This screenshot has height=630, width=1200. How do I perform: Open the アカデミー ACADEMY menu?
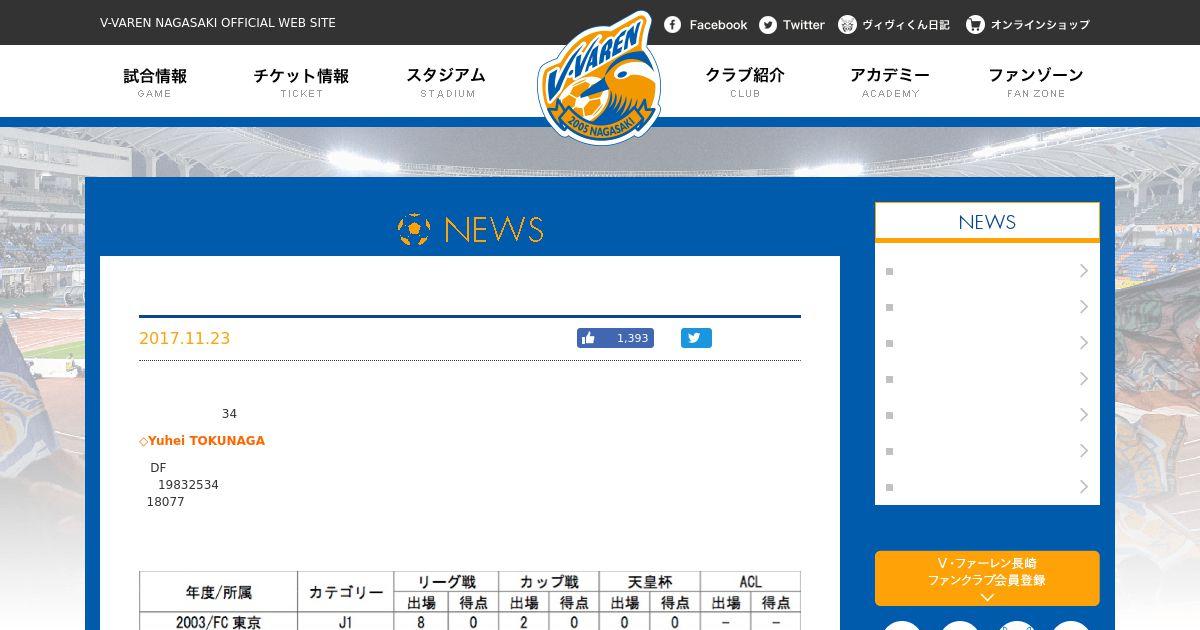pyautogui.click(x=890, y=82)
